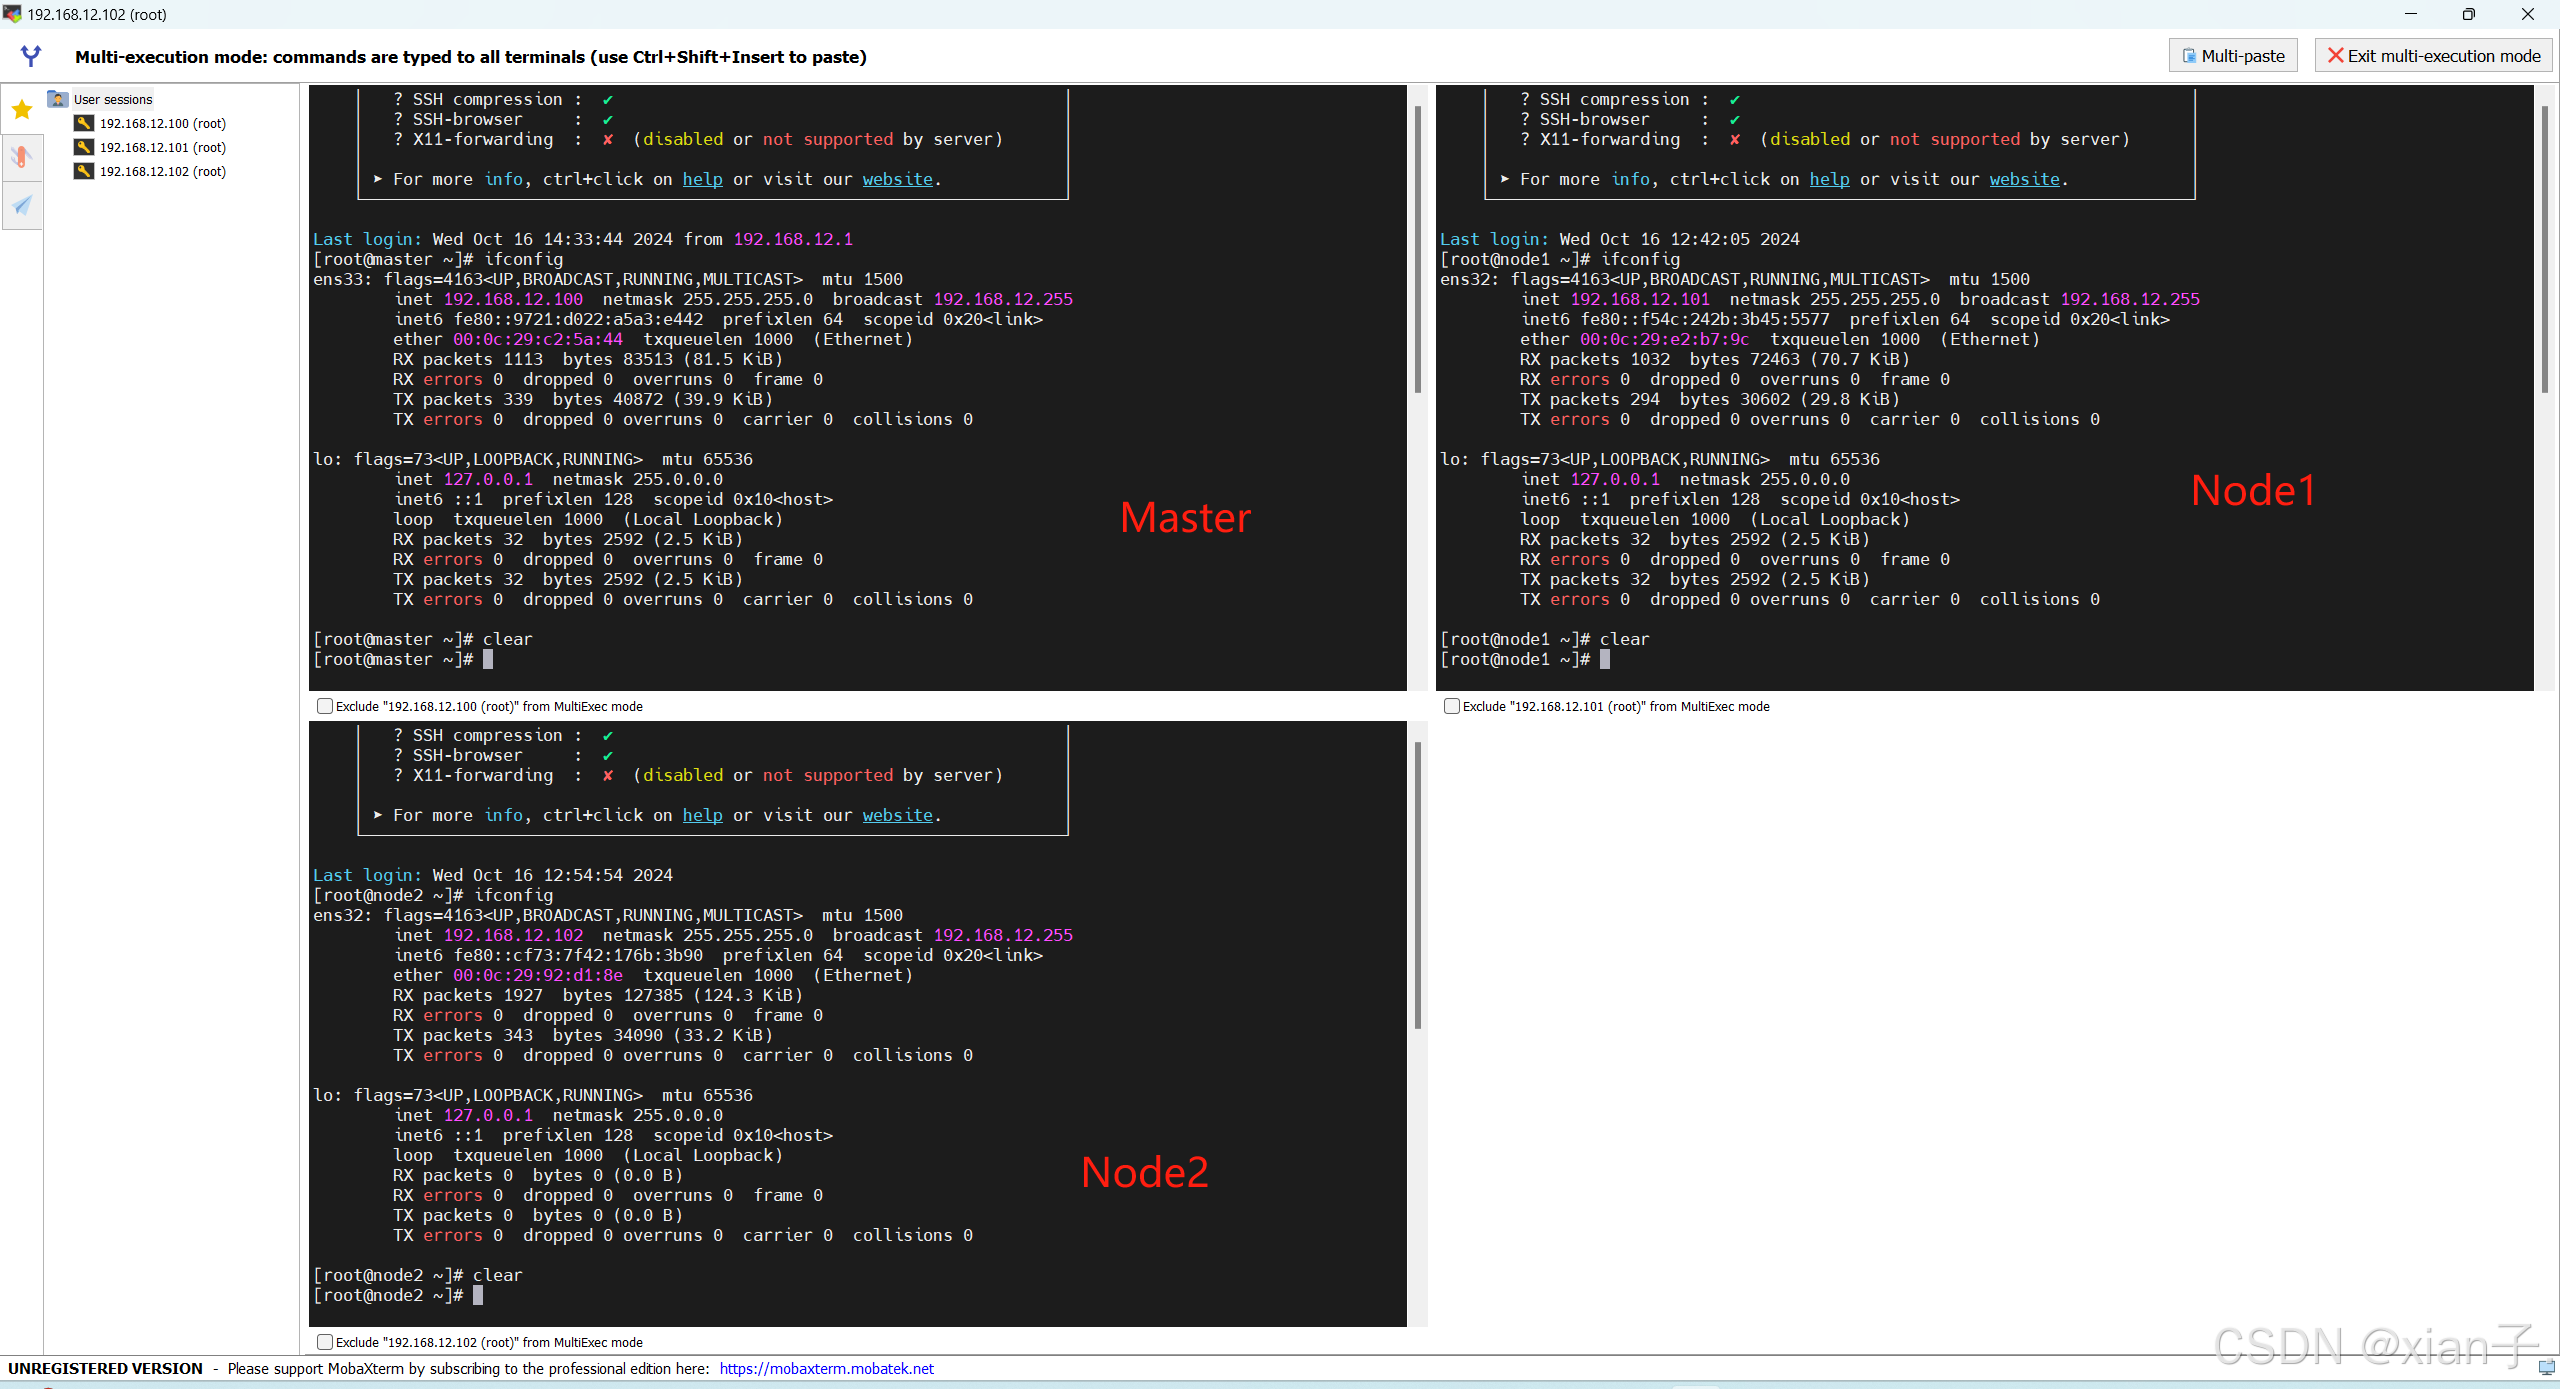Click the session icon for 192.168.12.101

pos(84,147)
